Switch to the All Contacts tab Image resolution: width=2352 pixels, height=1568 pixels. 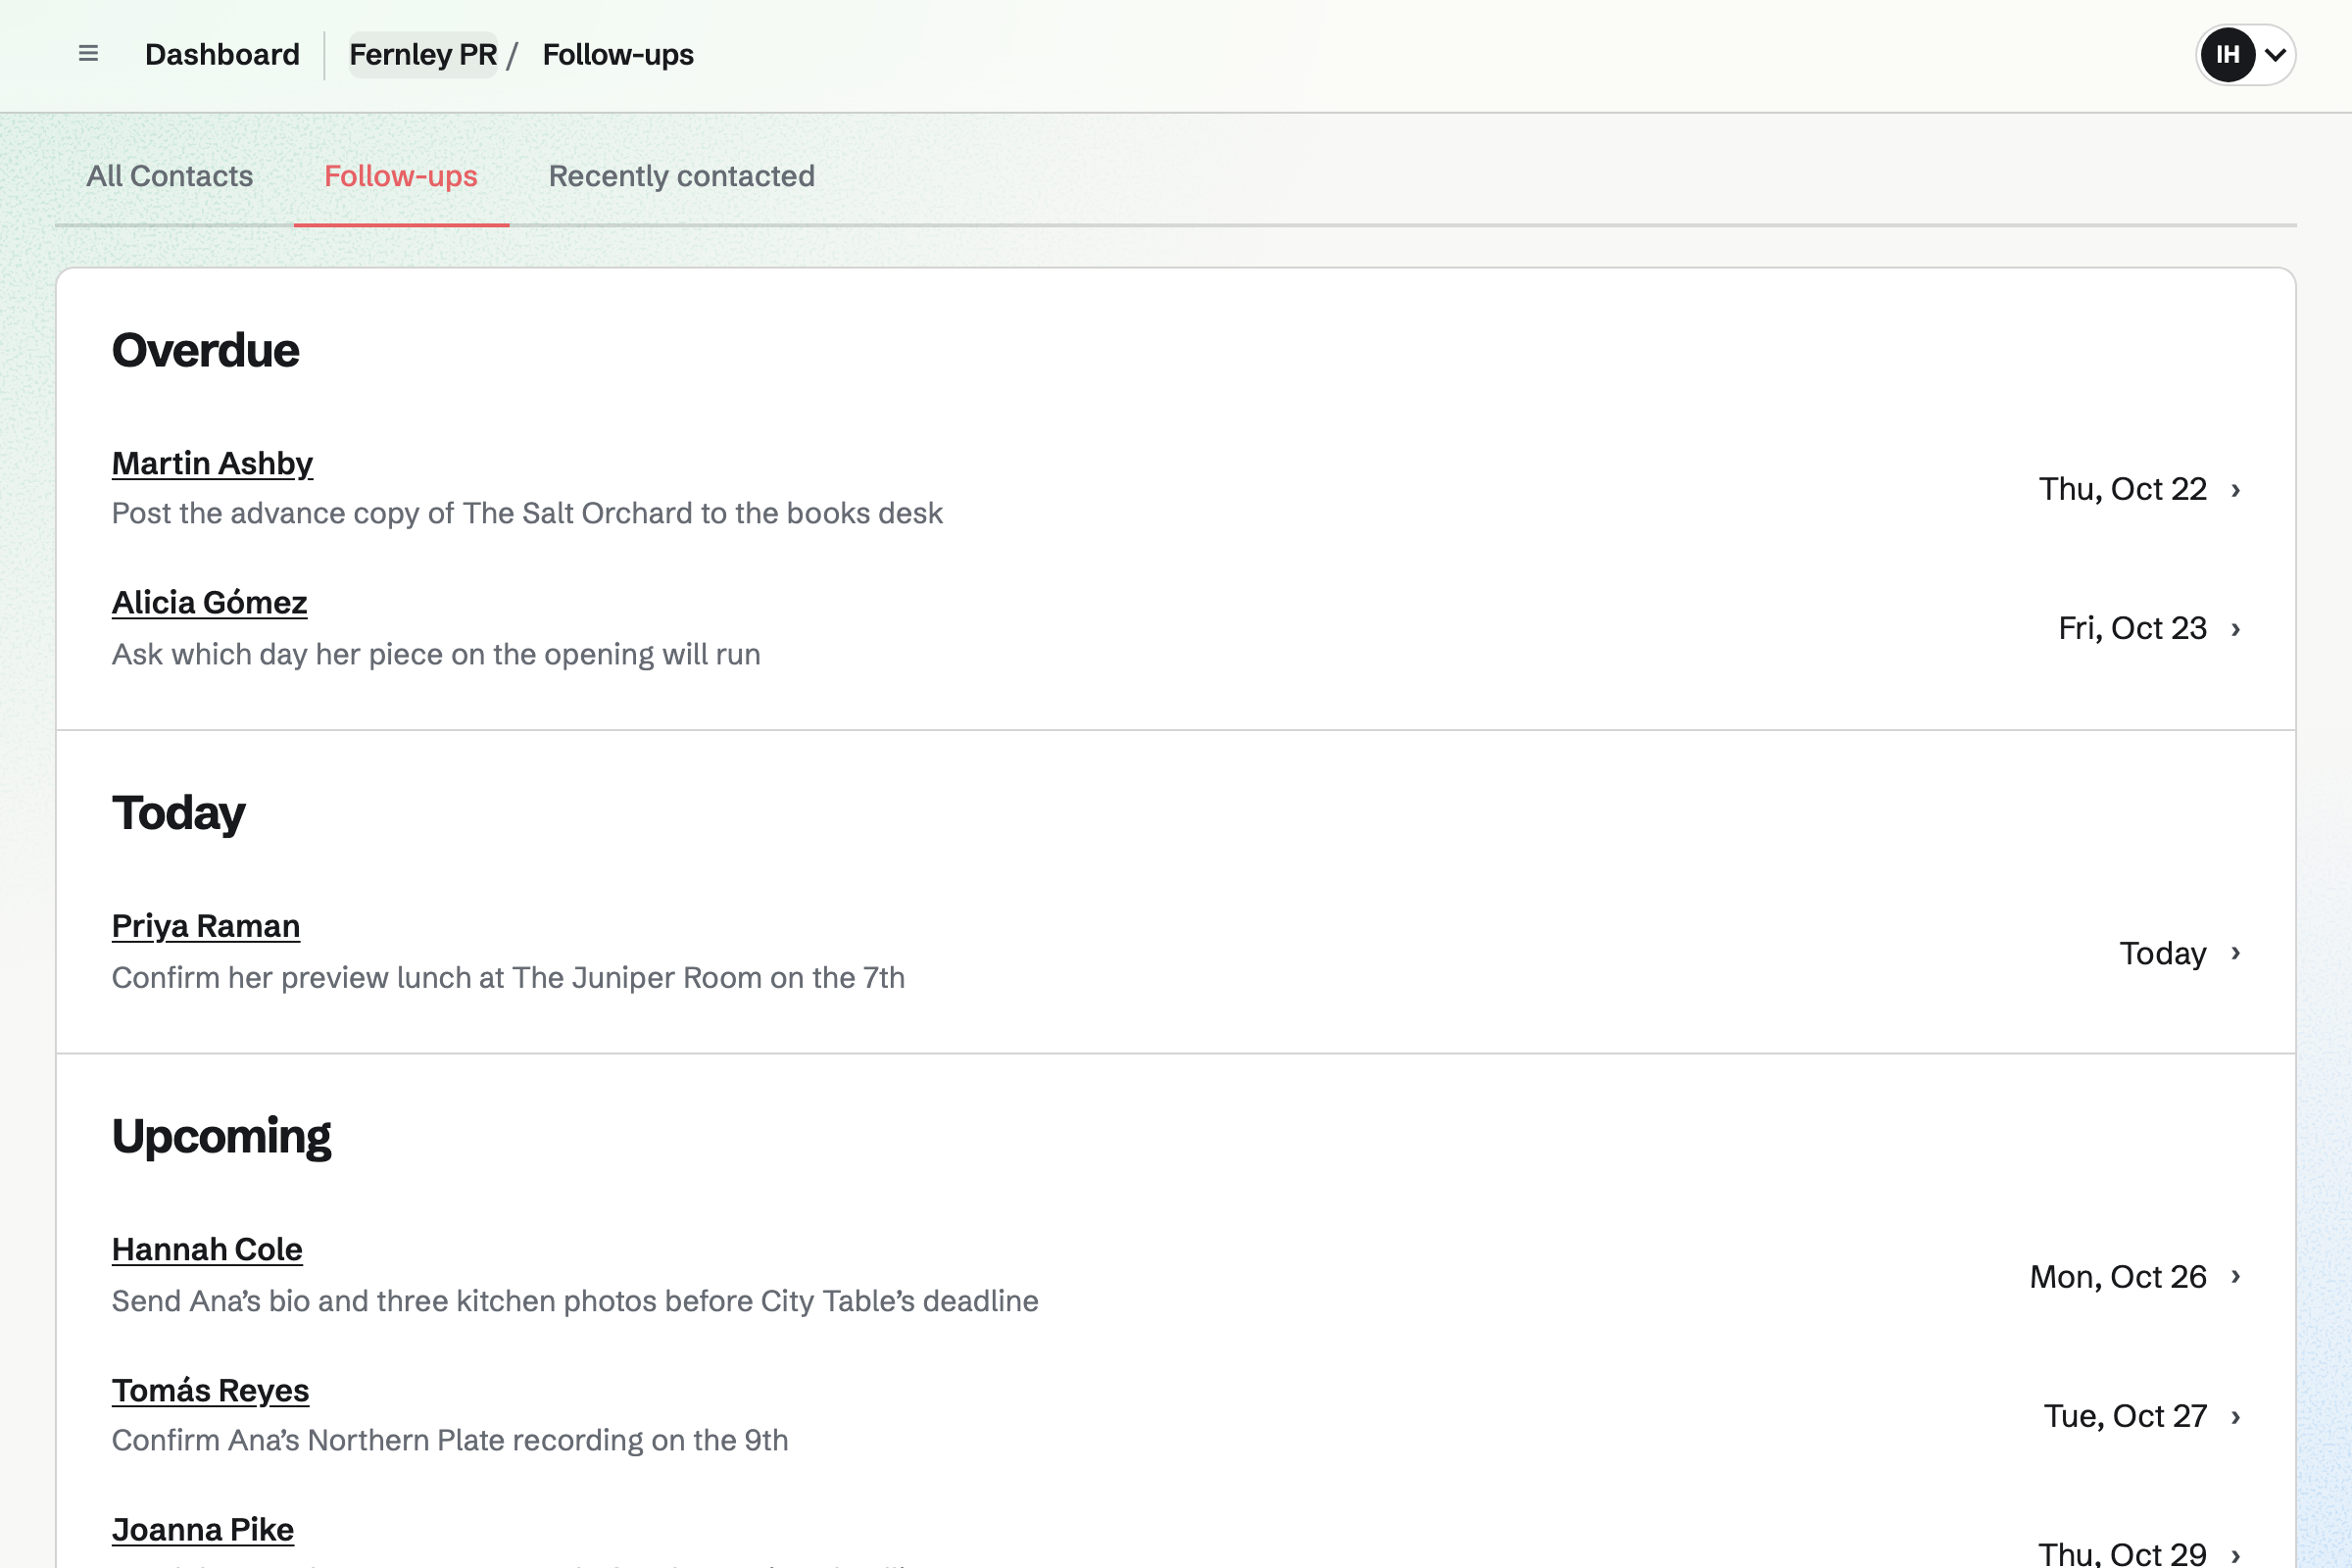coord(170,176)
